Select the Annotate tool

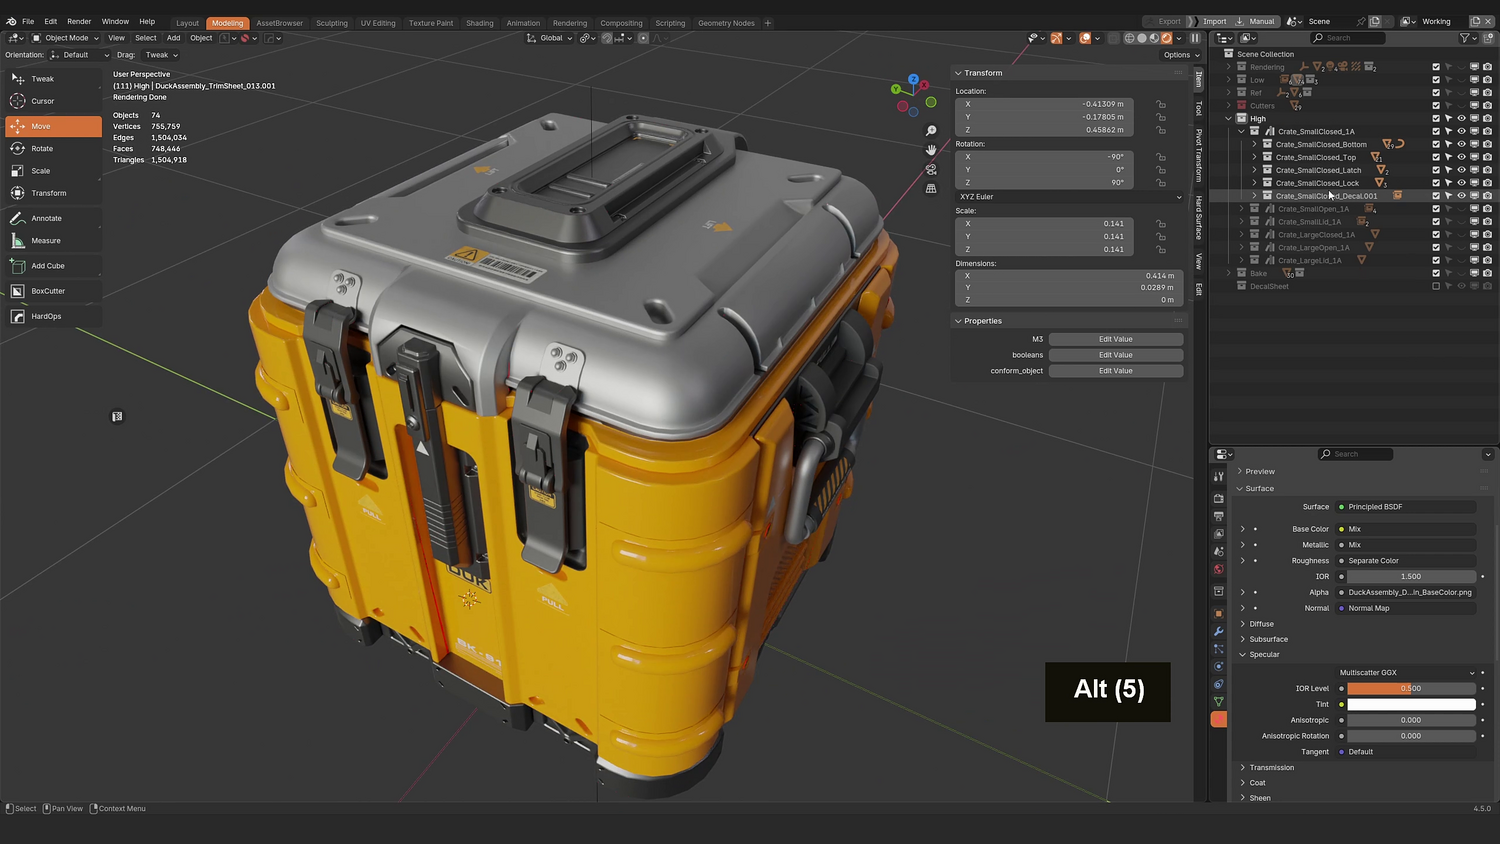point(53,218)
